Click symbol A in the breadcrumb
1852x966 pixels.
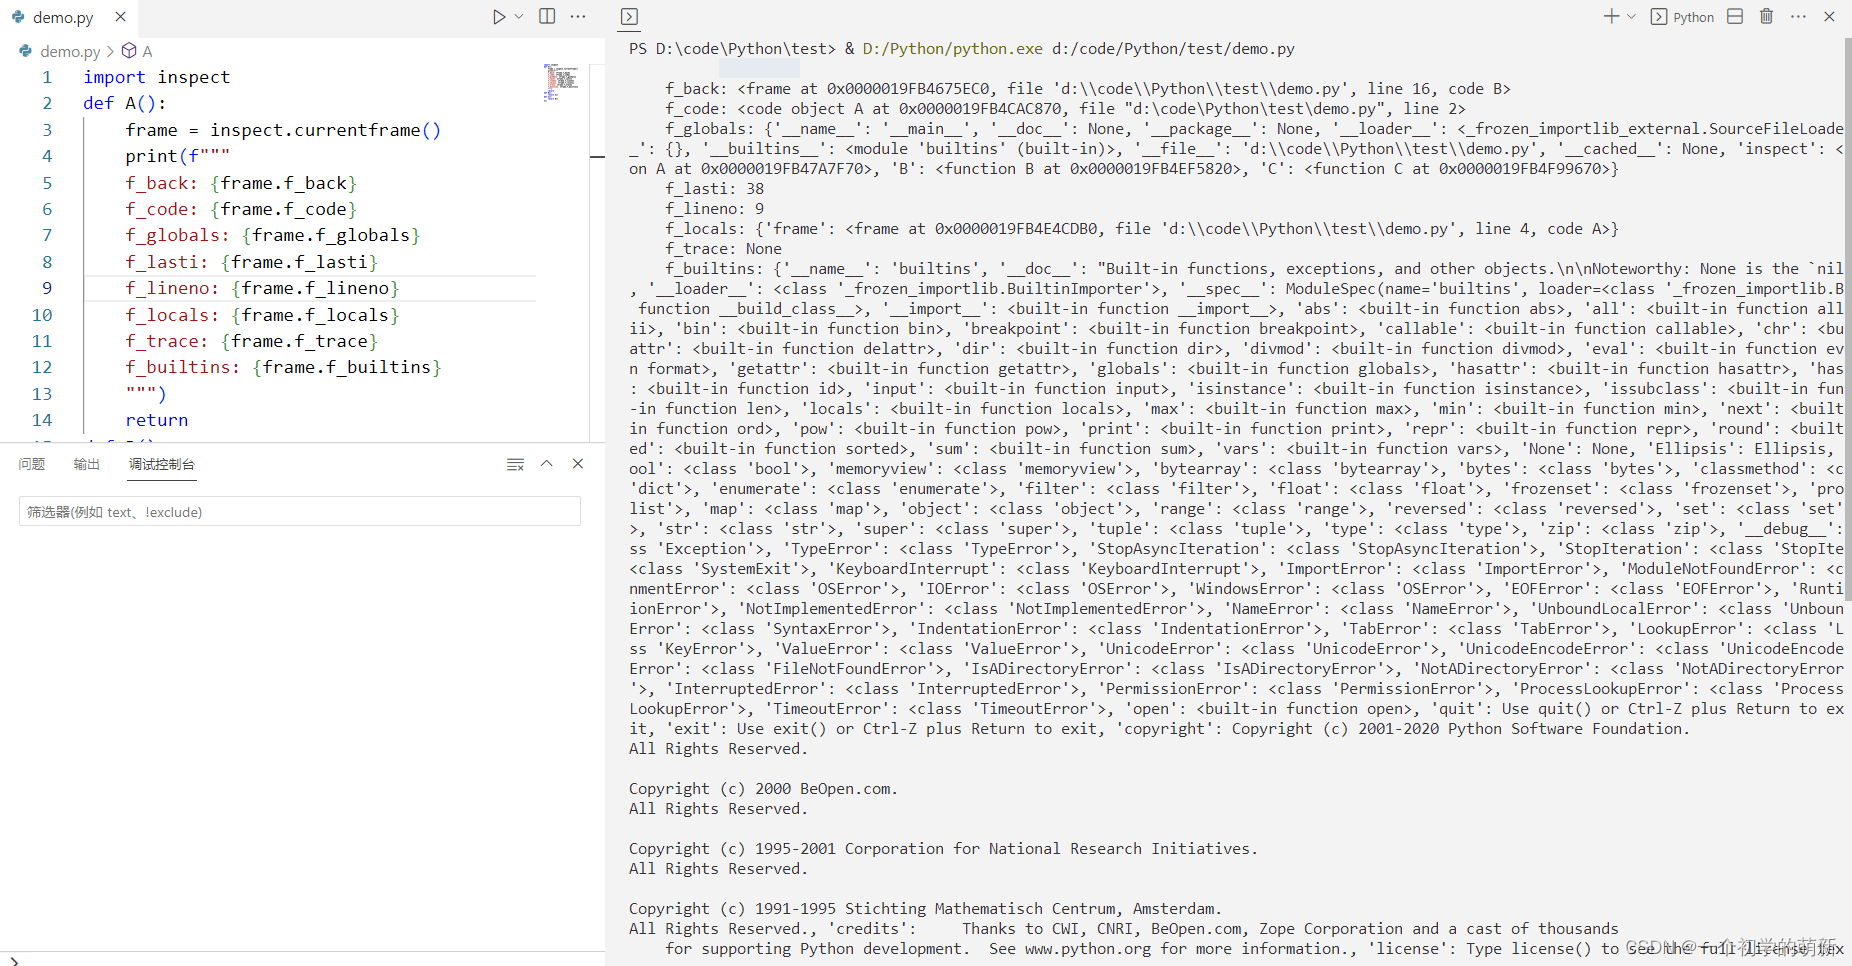(147, 51)
